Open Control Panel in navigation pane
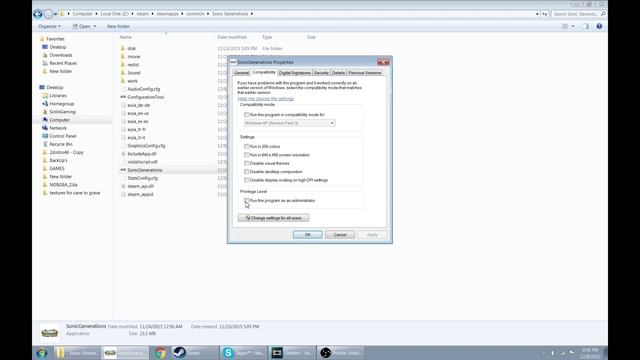Viewport: 640px width, 360px height. pyautogui.click(x=63, y=136)
